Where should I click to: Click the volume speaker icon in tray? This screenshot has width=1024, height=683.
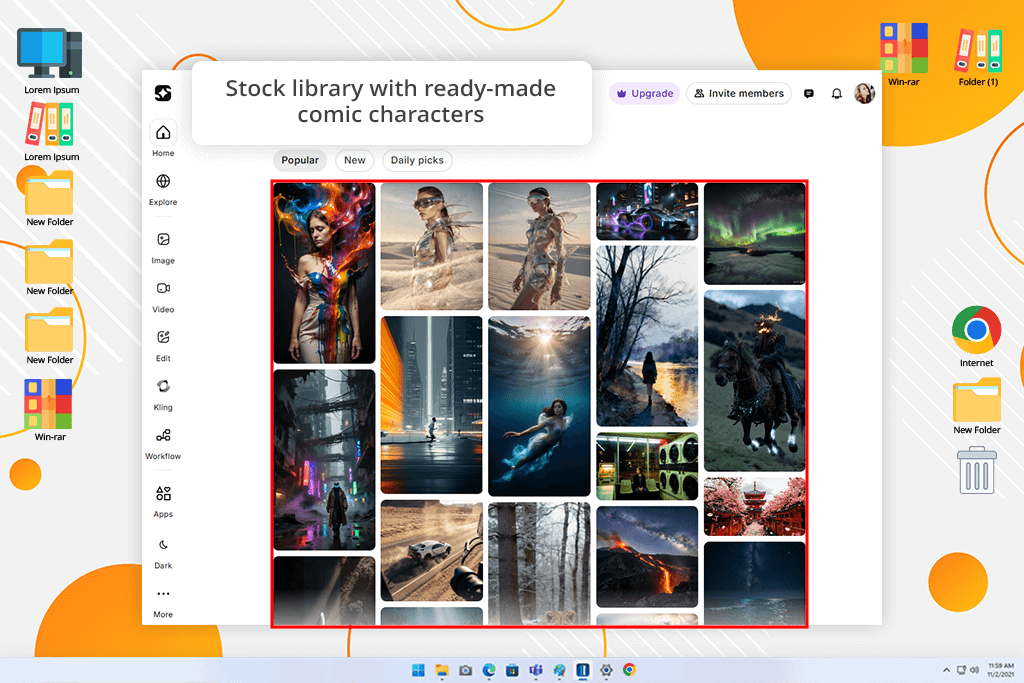(x=974, y=670)
